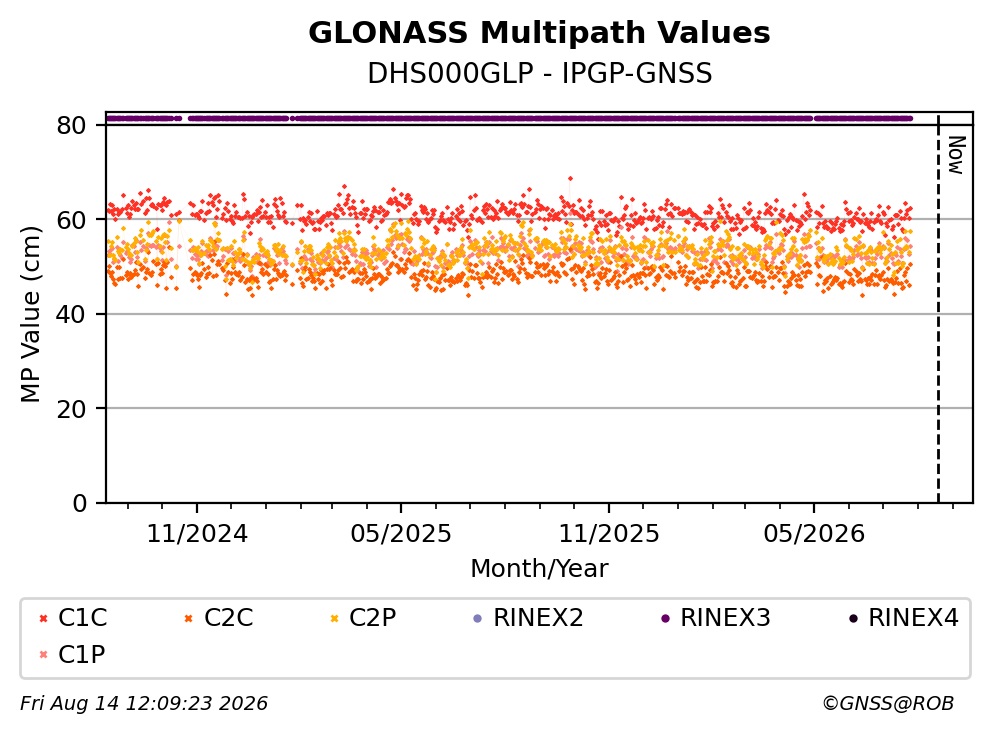Click the RINEX2 legend dot
Screen dimensions: 993x734
tap(478, 618)
